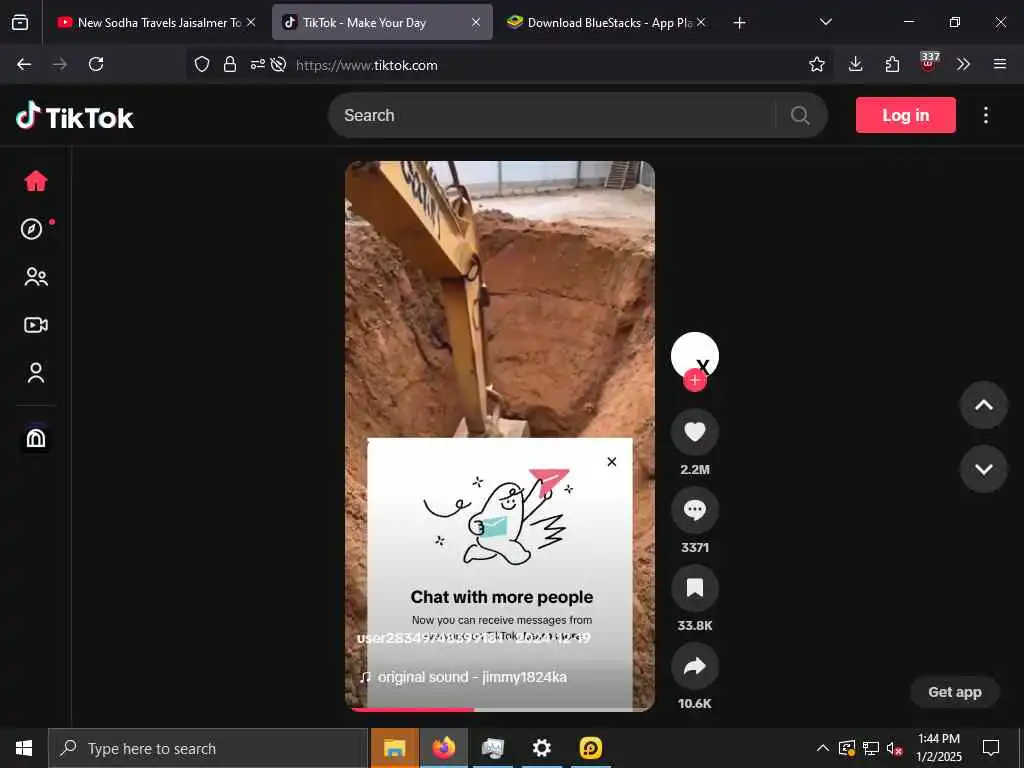1024x768 pixels.
Task: Click the Windows taskbar search box
Action: point(208,748)
